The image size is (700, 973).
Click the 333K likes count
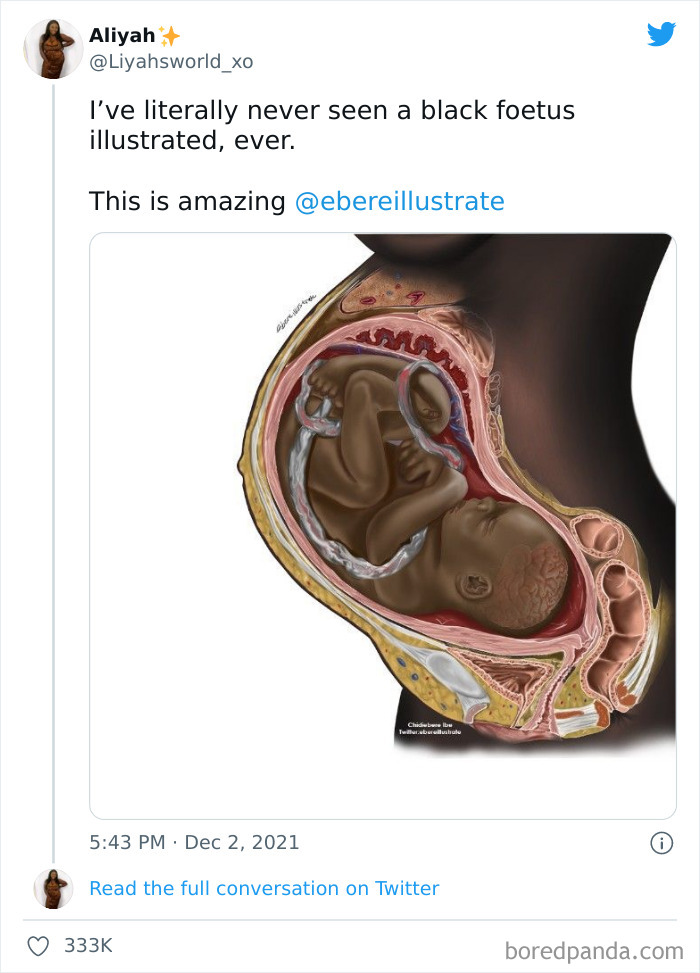pyautogui.click(x=88, y=945)
